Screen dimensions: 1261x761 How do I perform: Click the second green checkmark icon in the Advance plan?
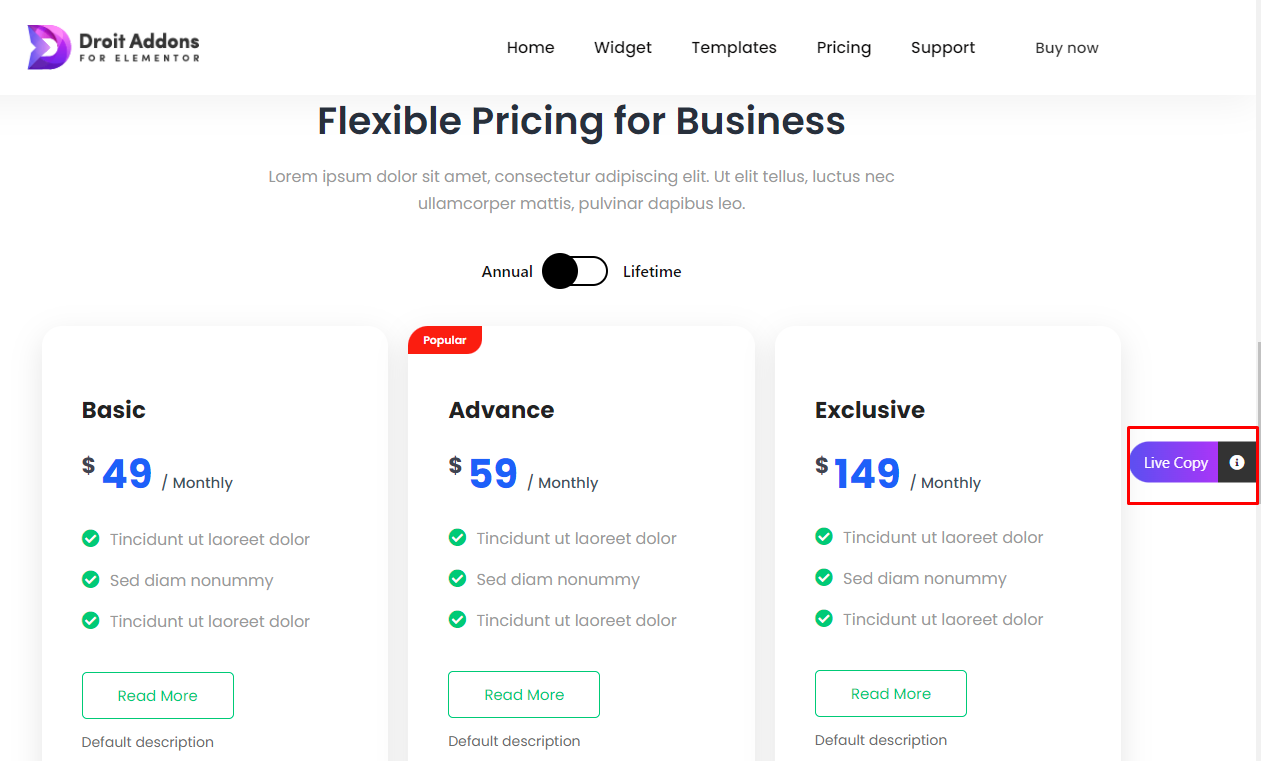(457, 579)
